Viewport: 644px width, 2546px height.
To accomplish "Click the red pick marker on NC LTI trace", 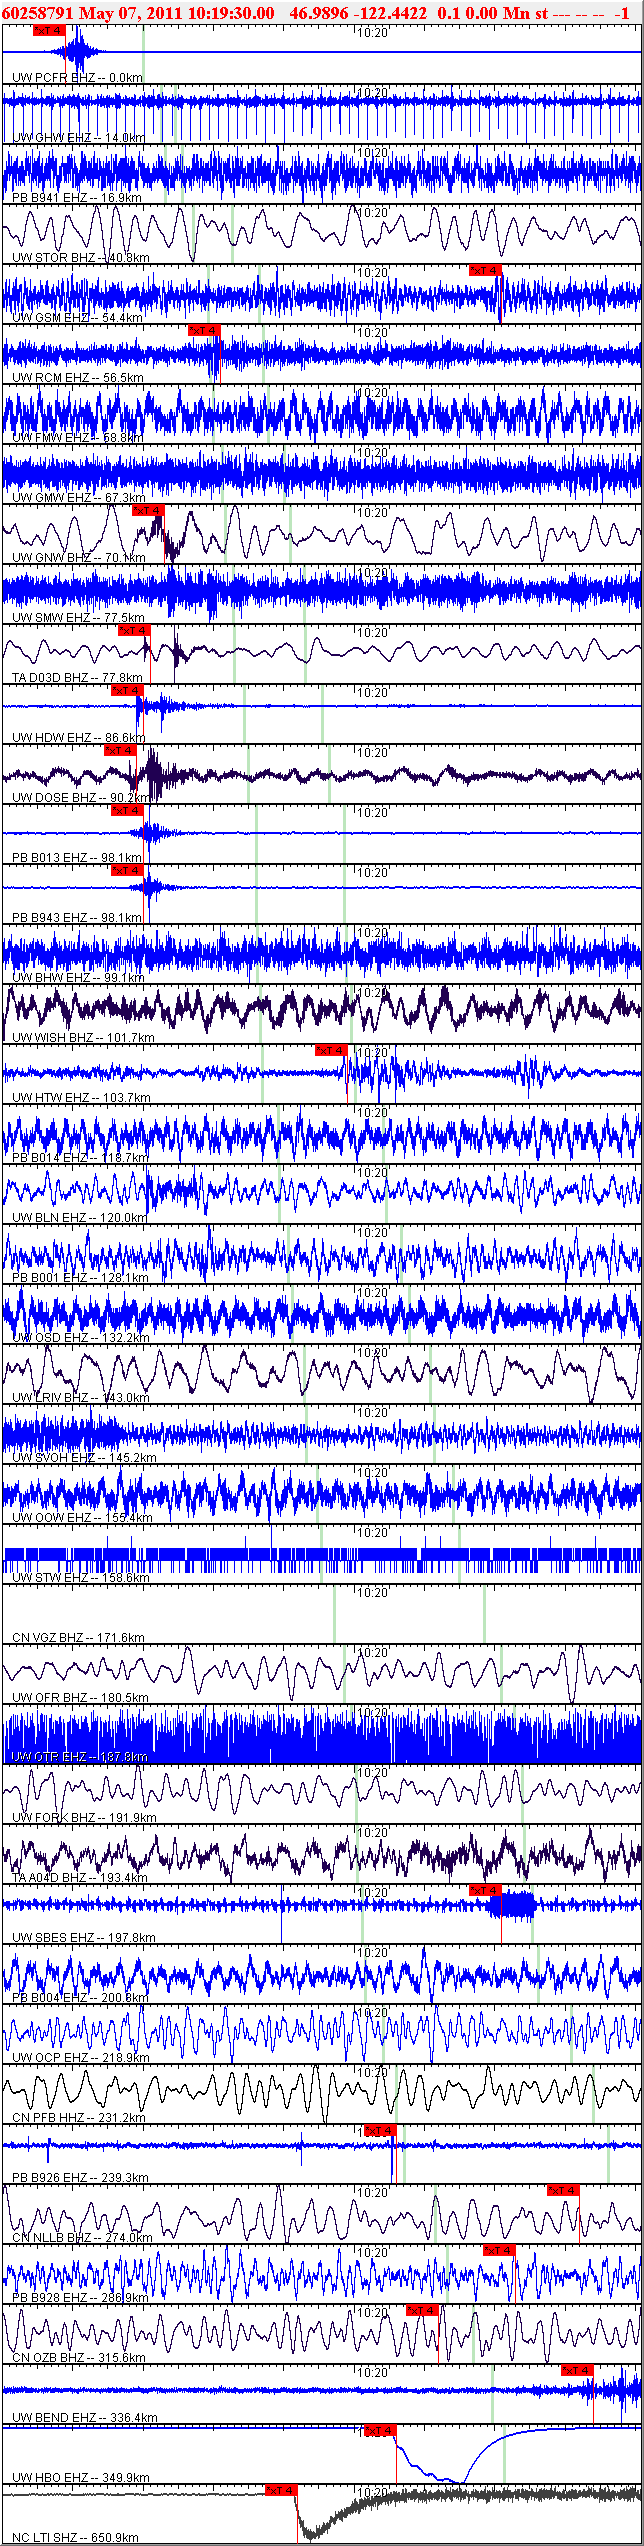I will click(x=282, y=2491).
